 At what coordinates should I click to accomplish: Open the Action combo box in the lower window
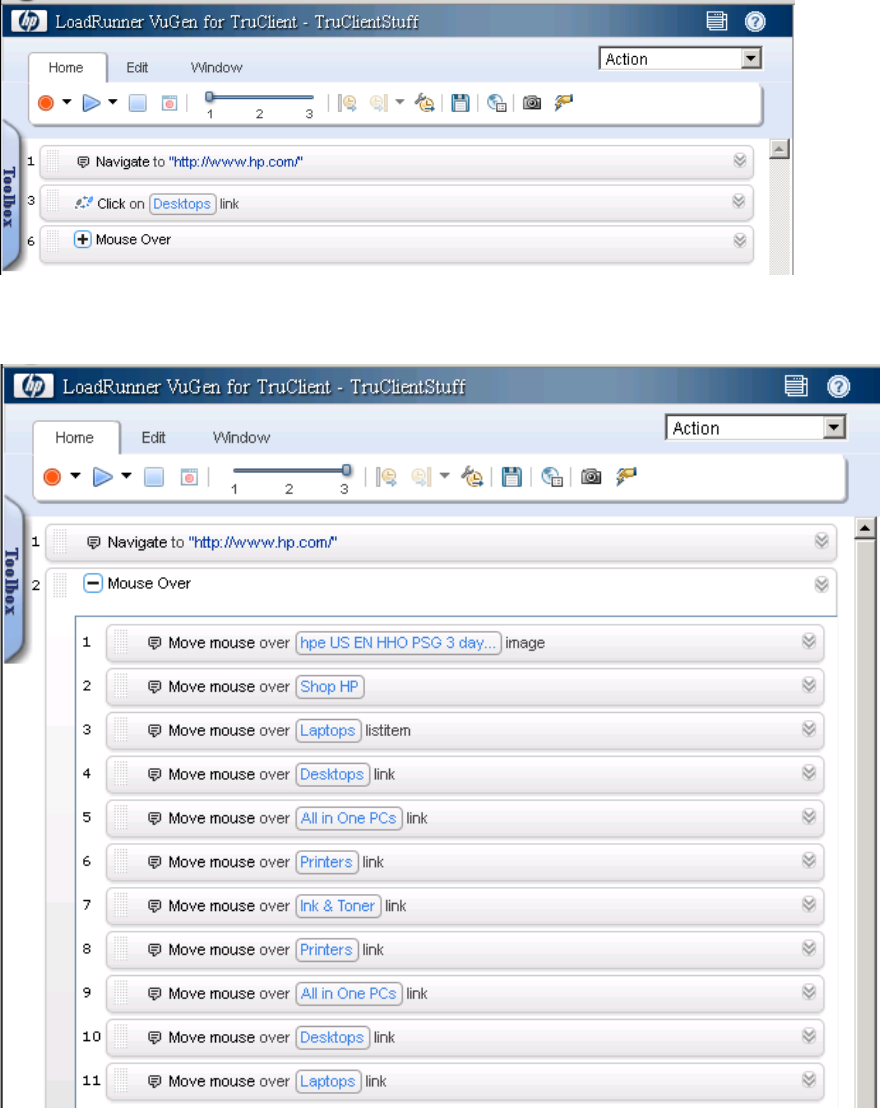tap(756, 428)
